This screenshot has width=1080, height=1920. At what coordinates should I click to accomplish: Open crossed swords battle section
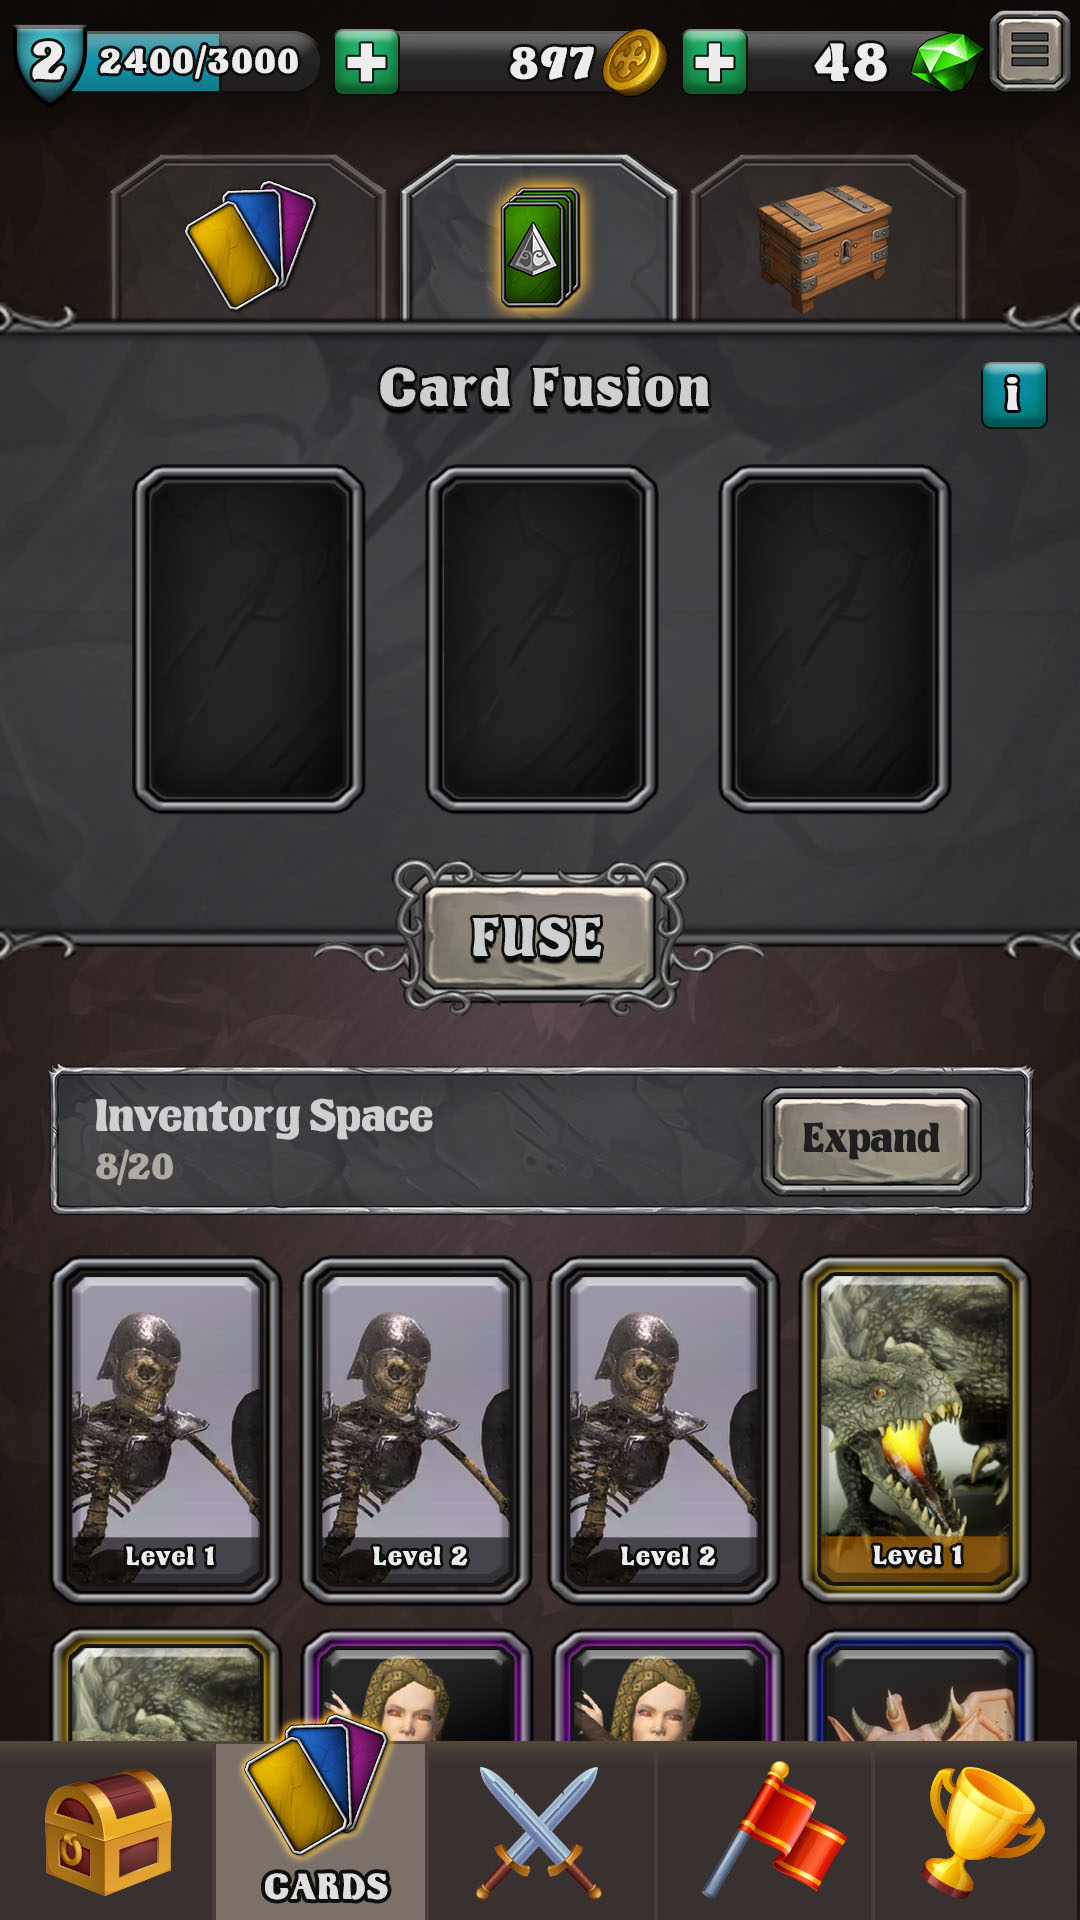(x=540, y=1832)
